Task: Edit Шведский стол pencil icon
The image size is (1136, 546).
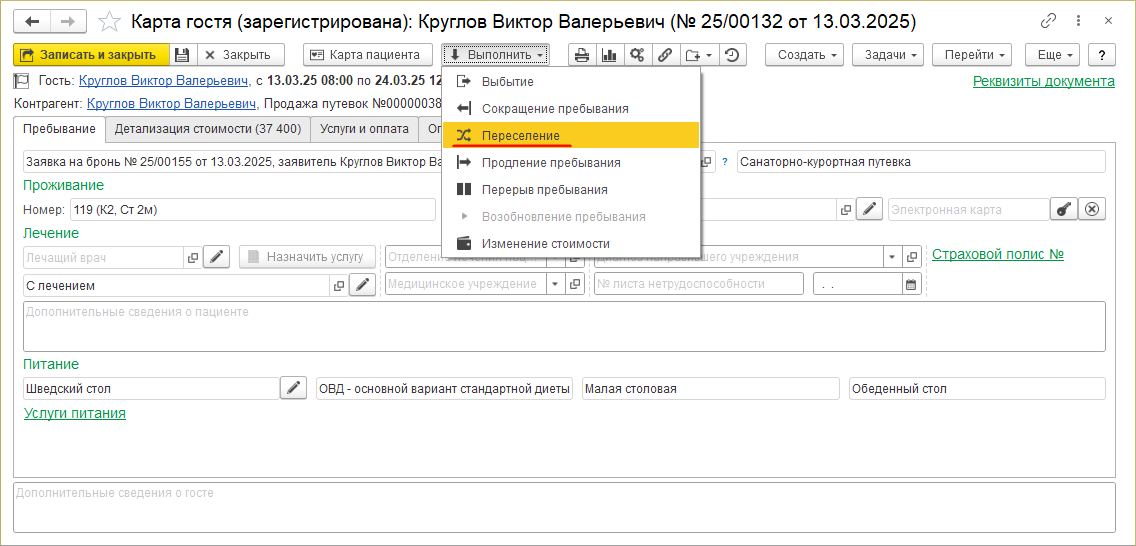Action: tap(293, 388)
